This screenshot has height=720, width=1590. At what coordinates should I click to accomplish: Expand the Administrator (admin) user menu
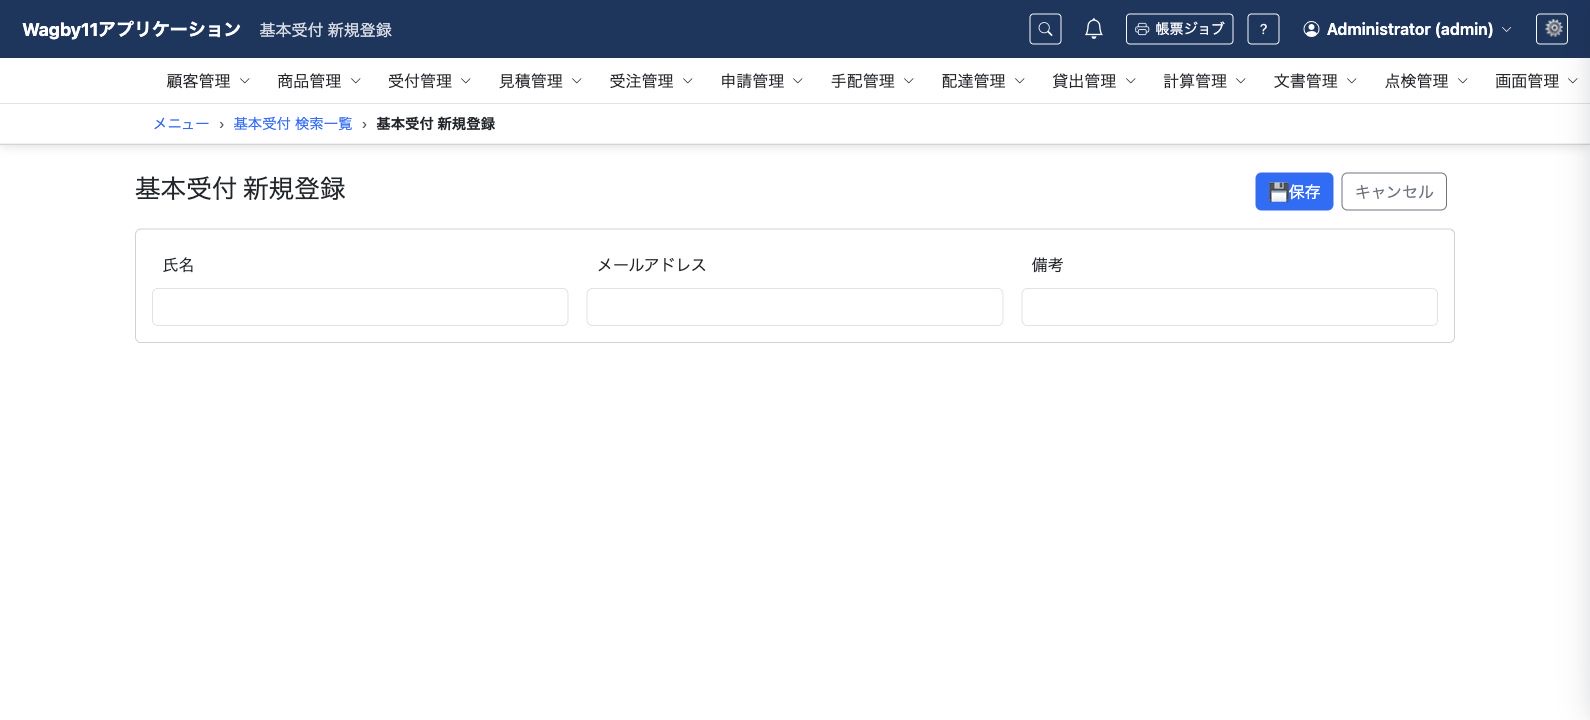[x=1408, y=29]
